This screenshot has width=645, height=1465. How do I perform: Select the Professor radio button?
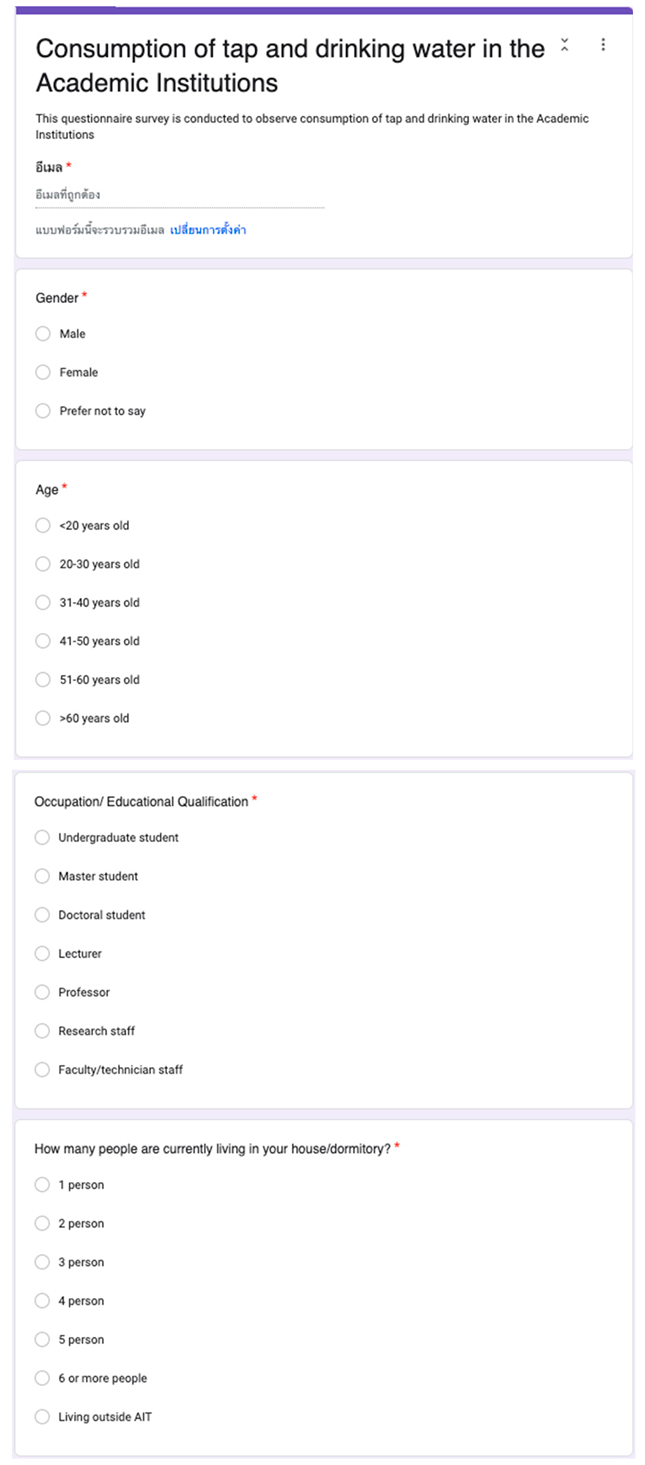coord(42,992)
